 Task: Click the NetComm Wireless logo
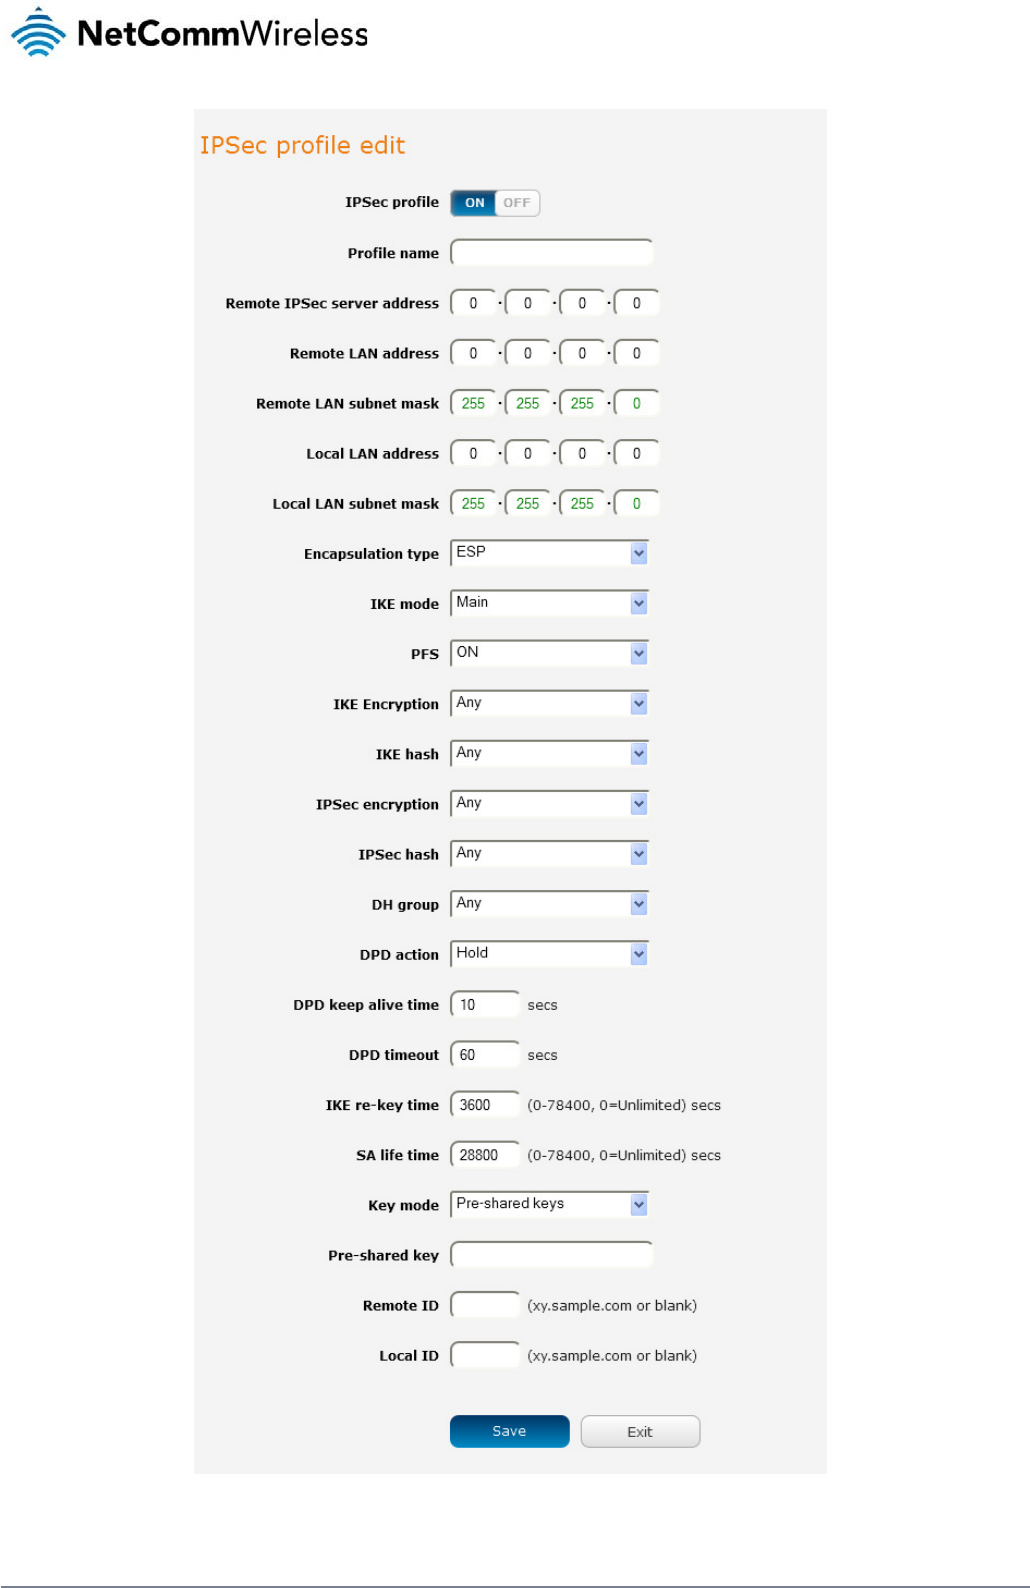190,33
